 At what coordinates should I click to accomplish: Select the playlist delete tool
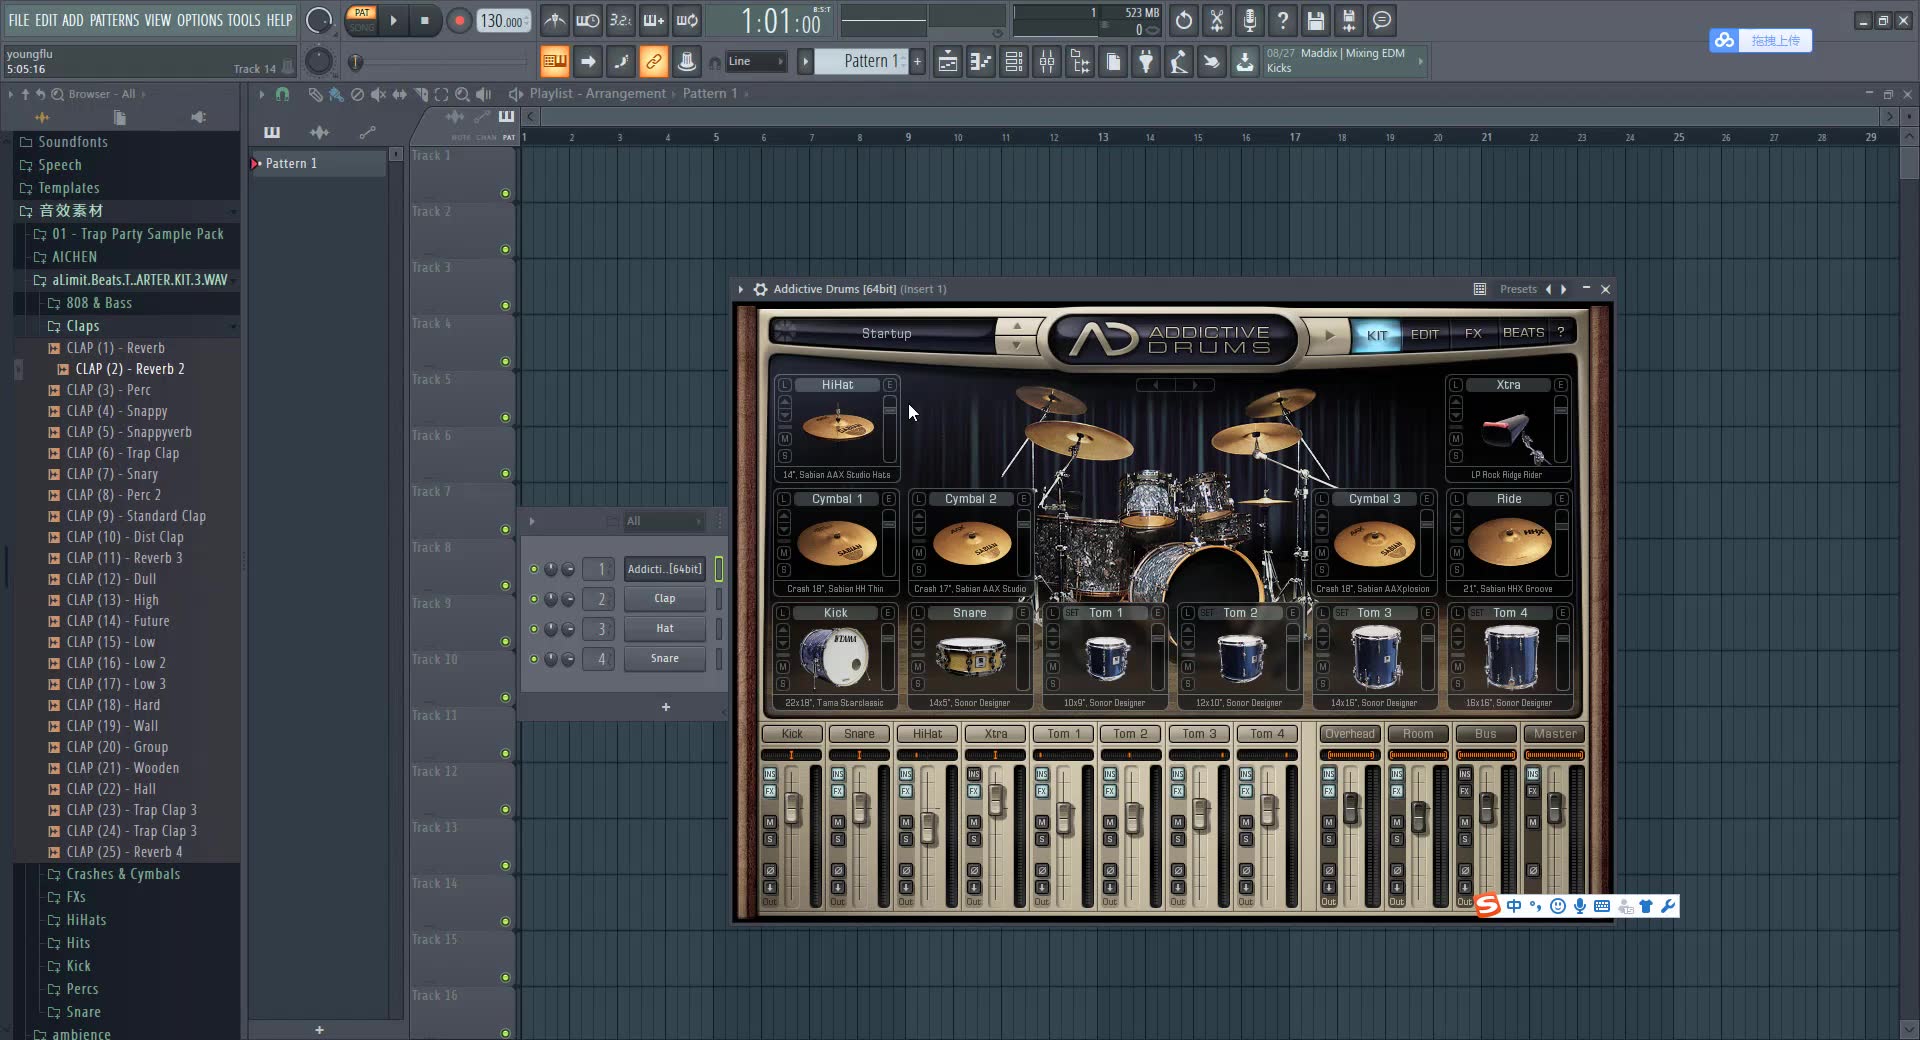coord(357,94)
